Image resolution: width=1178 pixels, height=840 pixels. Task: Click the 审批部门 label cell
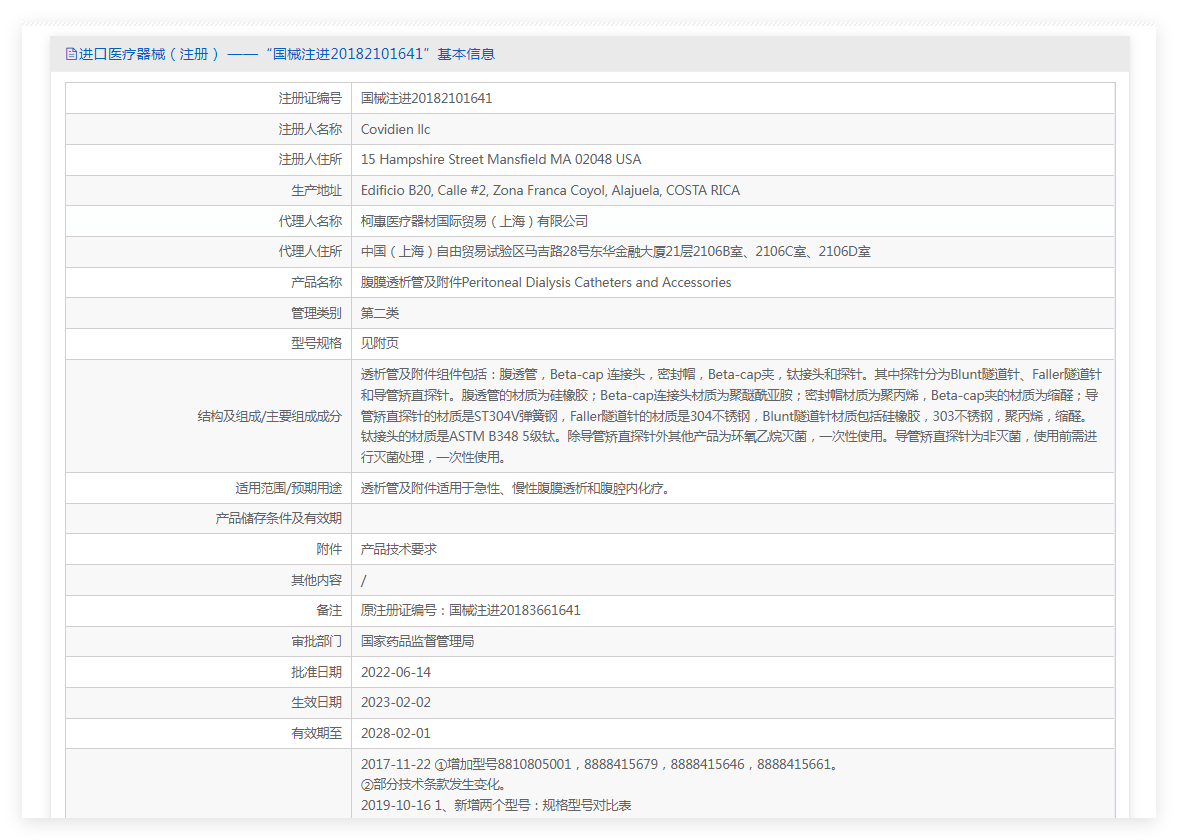tap(209, 641)
